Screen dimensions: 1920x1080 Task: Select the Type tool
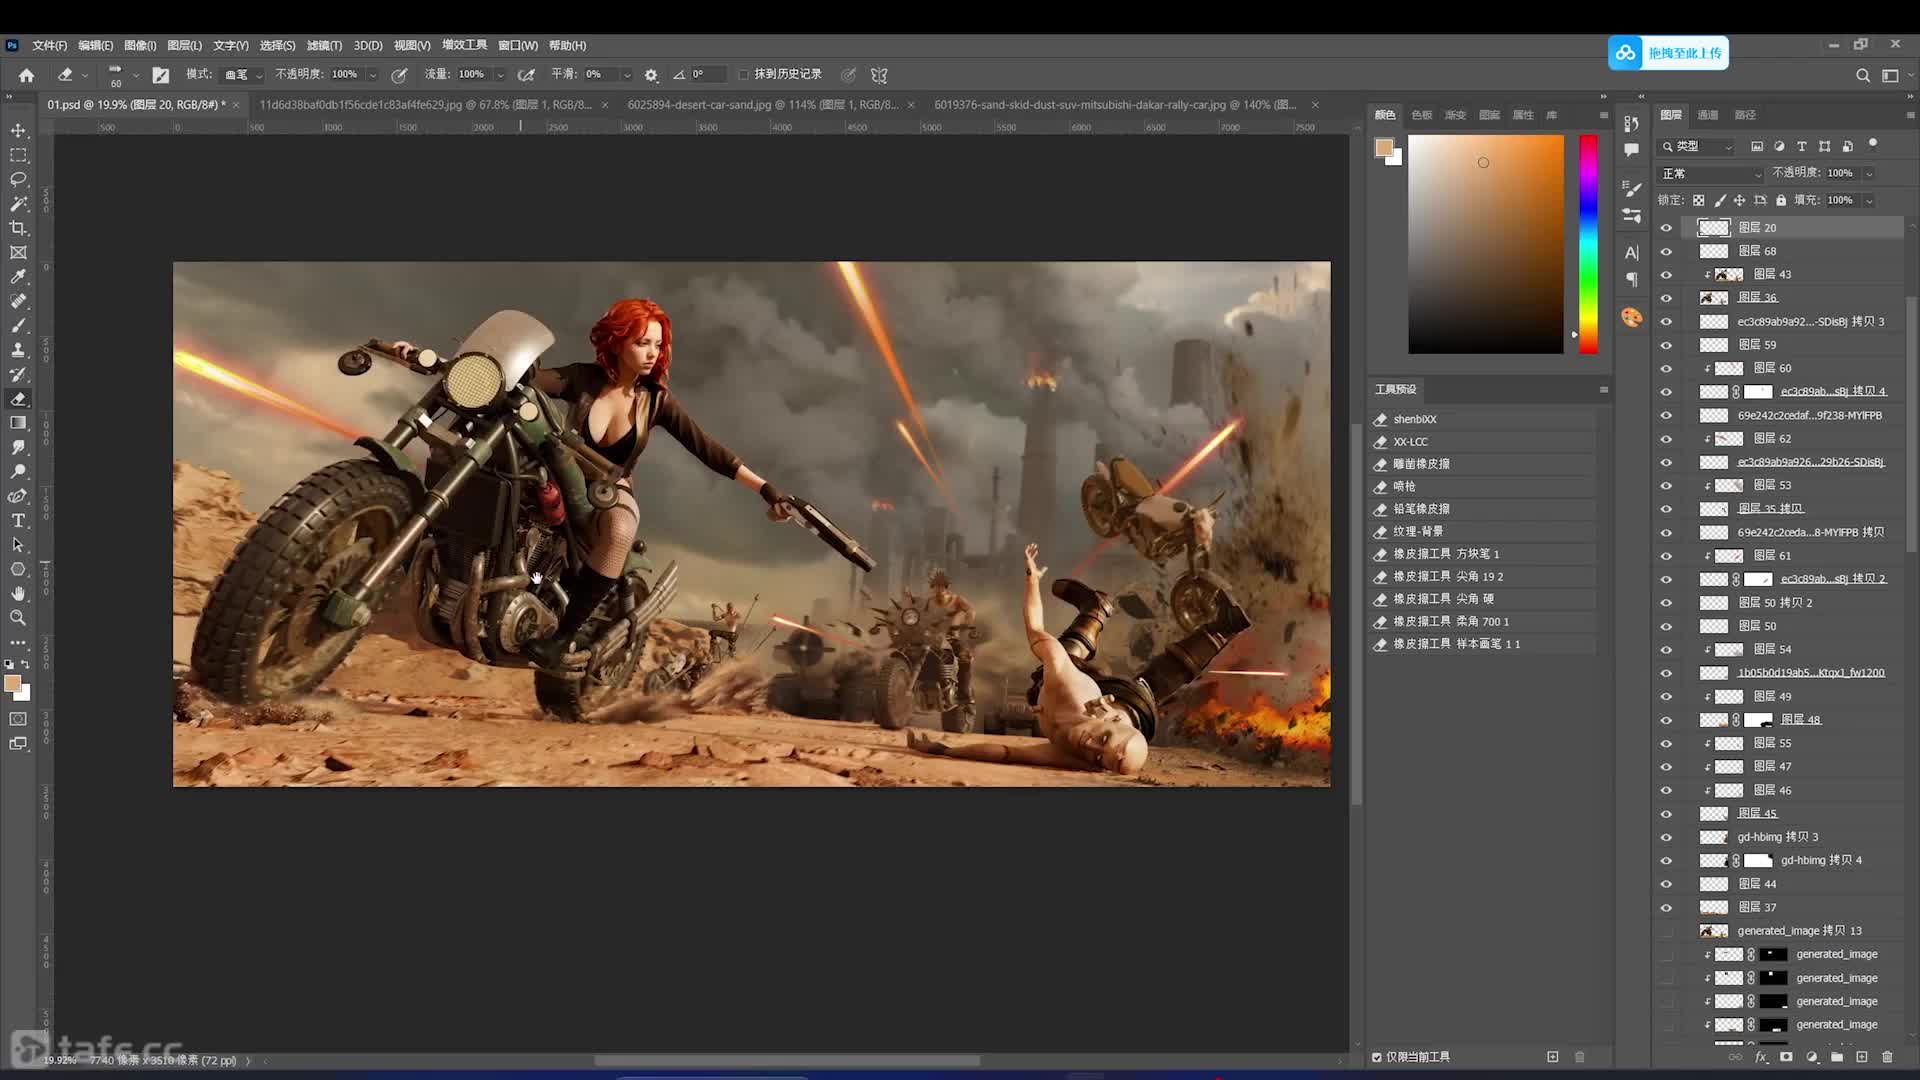[x=18, y=520]
